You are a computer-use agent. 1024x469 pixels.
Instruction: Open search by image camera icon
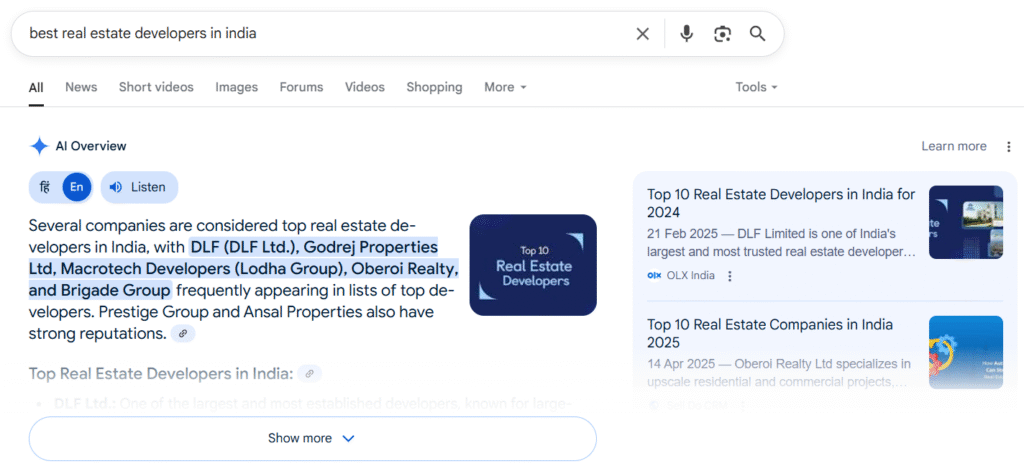(x=722, y=34)
